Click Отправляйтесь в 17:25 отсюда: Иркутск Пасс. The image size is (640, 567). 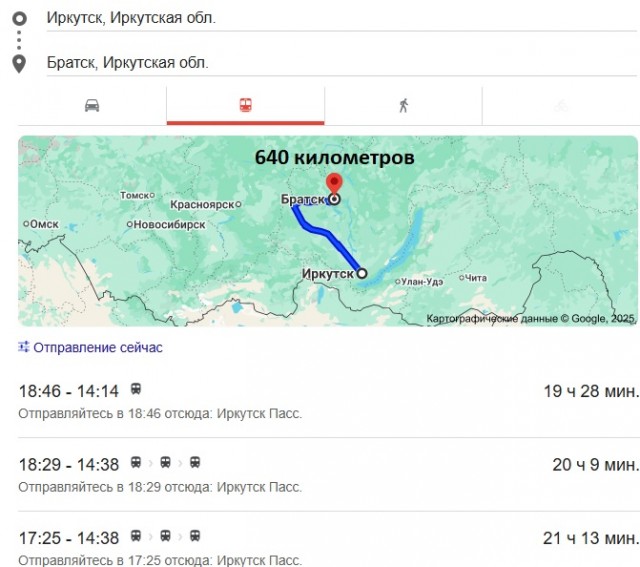pyautogui.click(x=160, y=560)
